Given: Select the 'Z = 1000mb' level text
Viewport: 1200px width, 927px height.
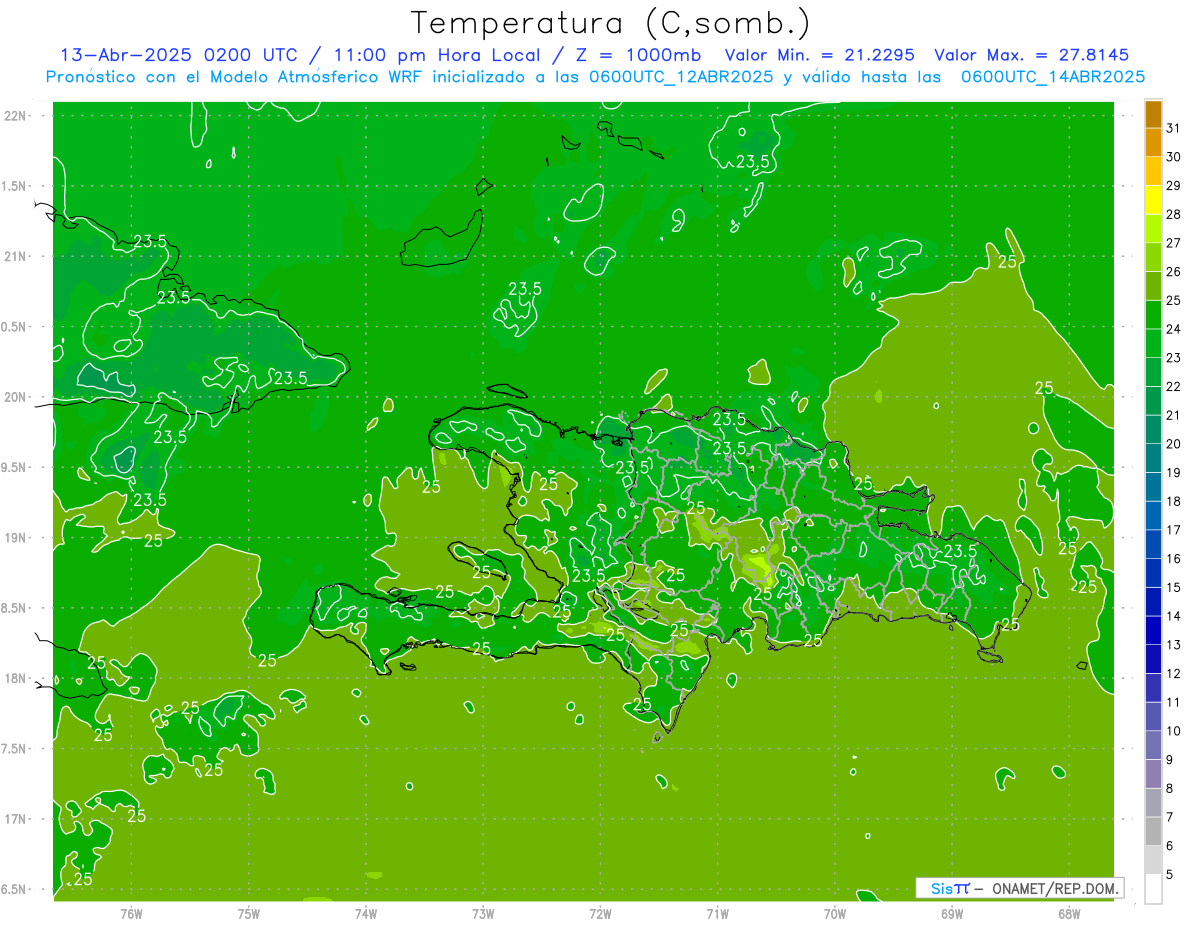Looking at the screenshot, I should 638,55.
